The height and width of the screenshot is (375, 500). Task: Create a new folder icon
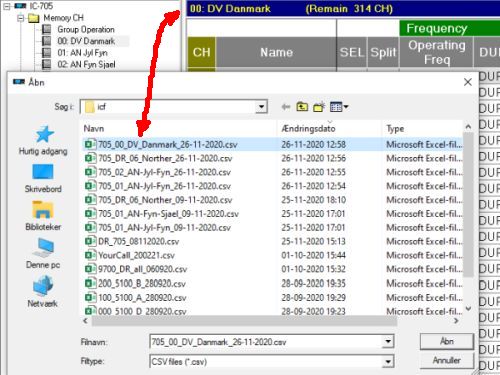click(x=319, y=107)
